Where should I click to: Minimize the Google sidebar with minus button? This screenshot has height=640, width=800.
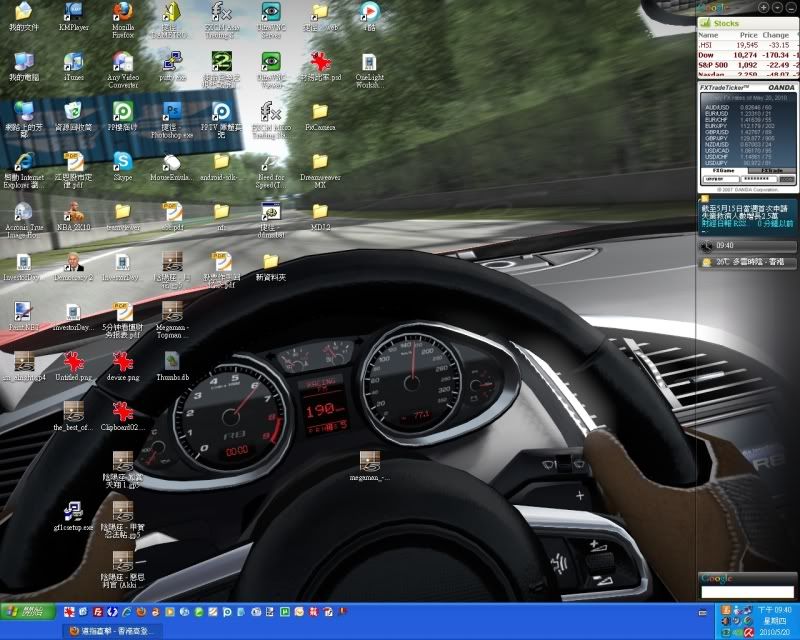[x=790, y=8]
